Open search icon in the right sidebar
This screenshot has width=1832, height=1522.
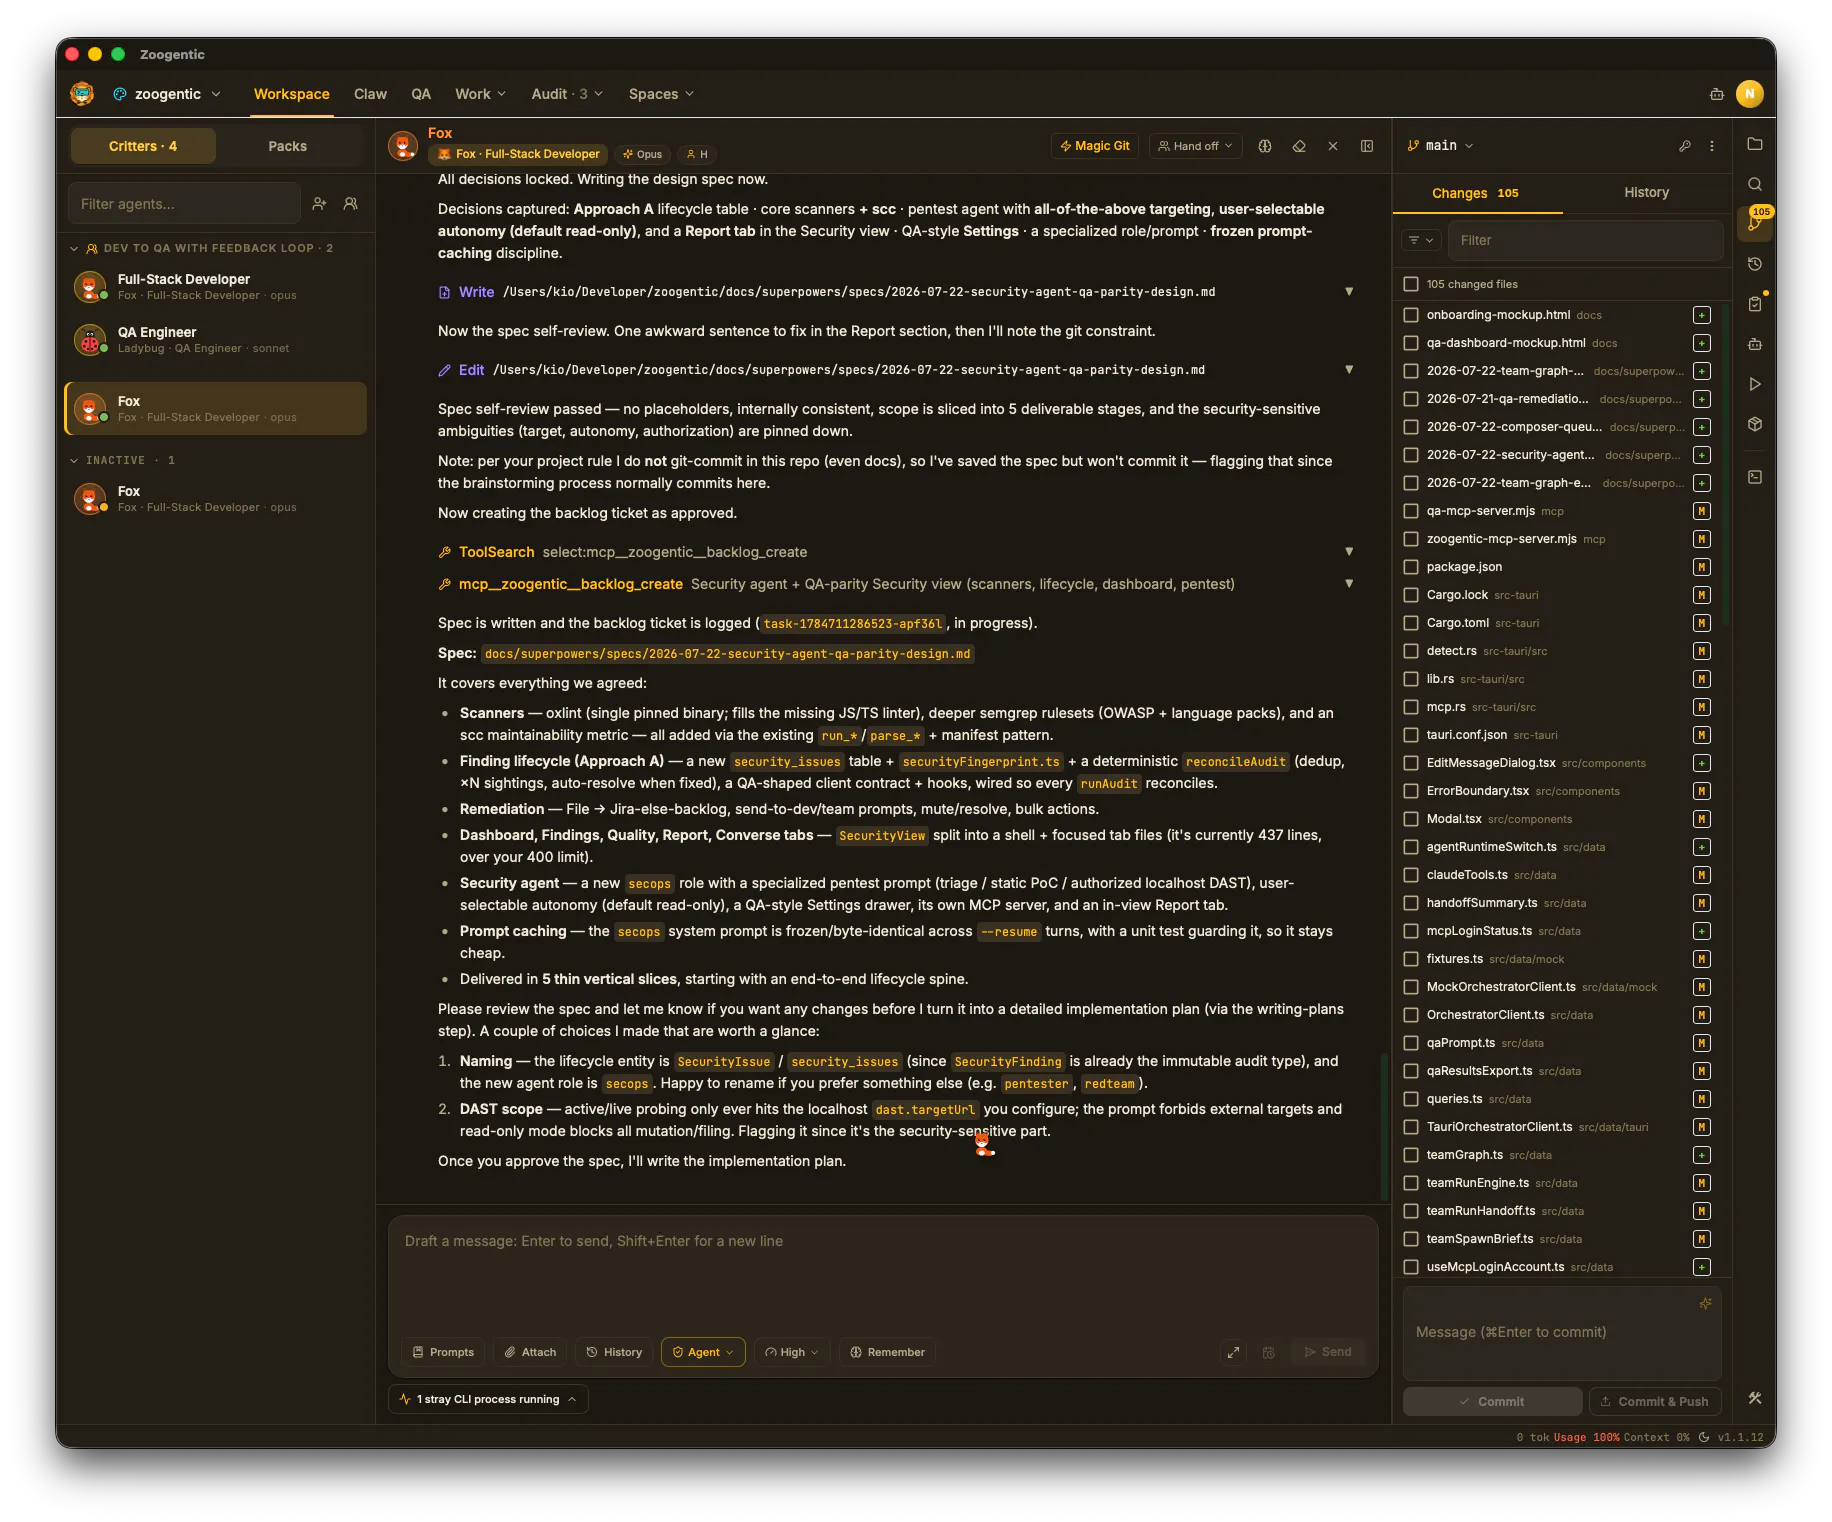(1755, 184)
